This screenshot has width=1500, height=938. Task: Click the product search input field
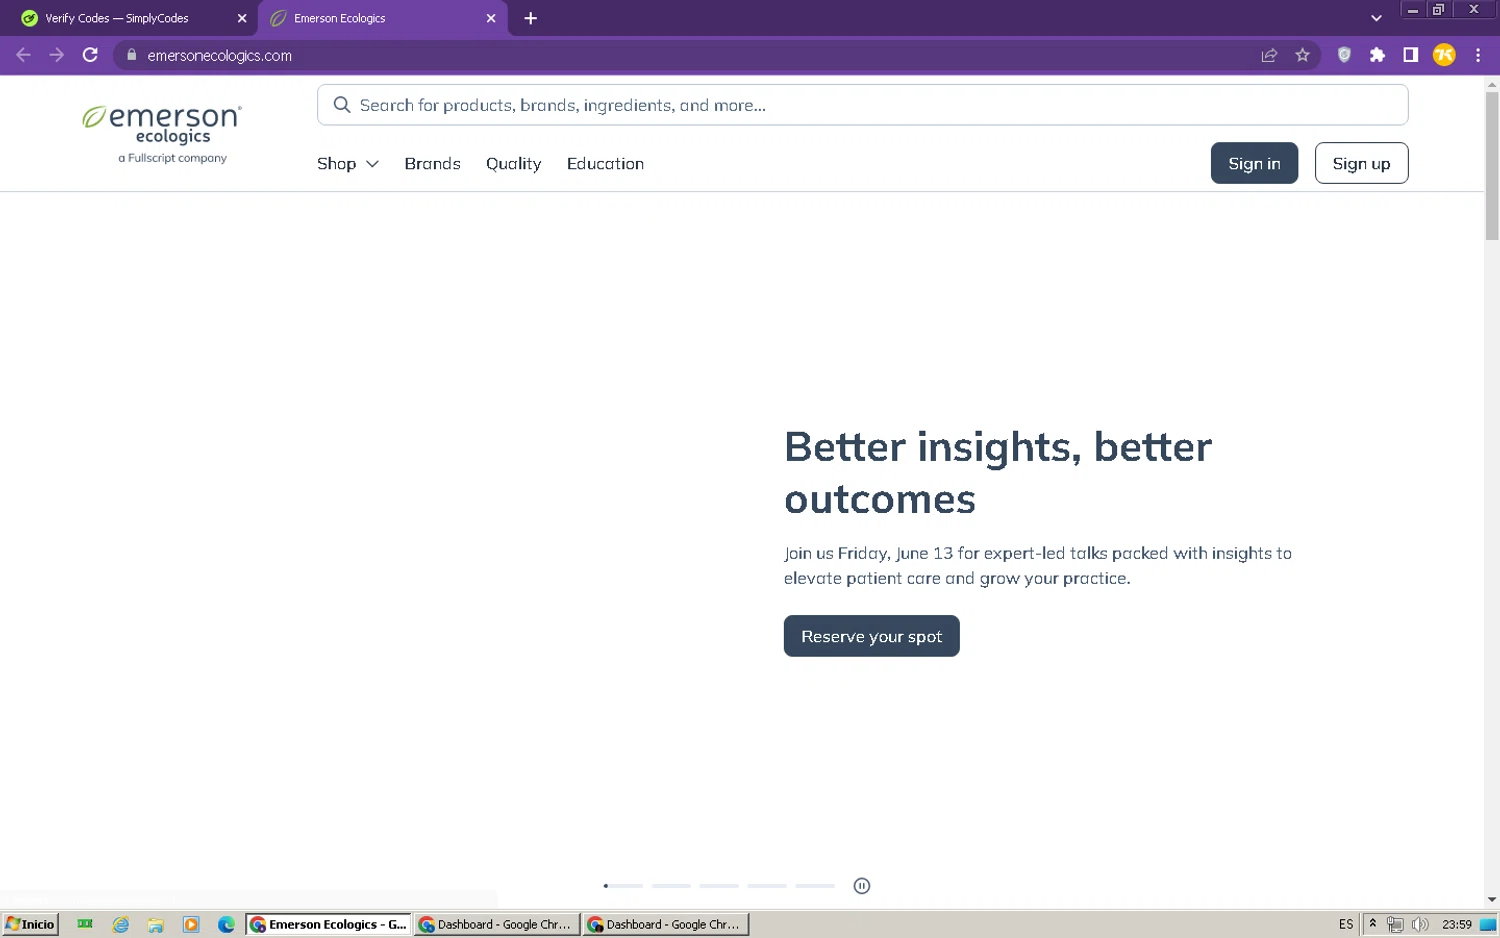coord(862,105)
